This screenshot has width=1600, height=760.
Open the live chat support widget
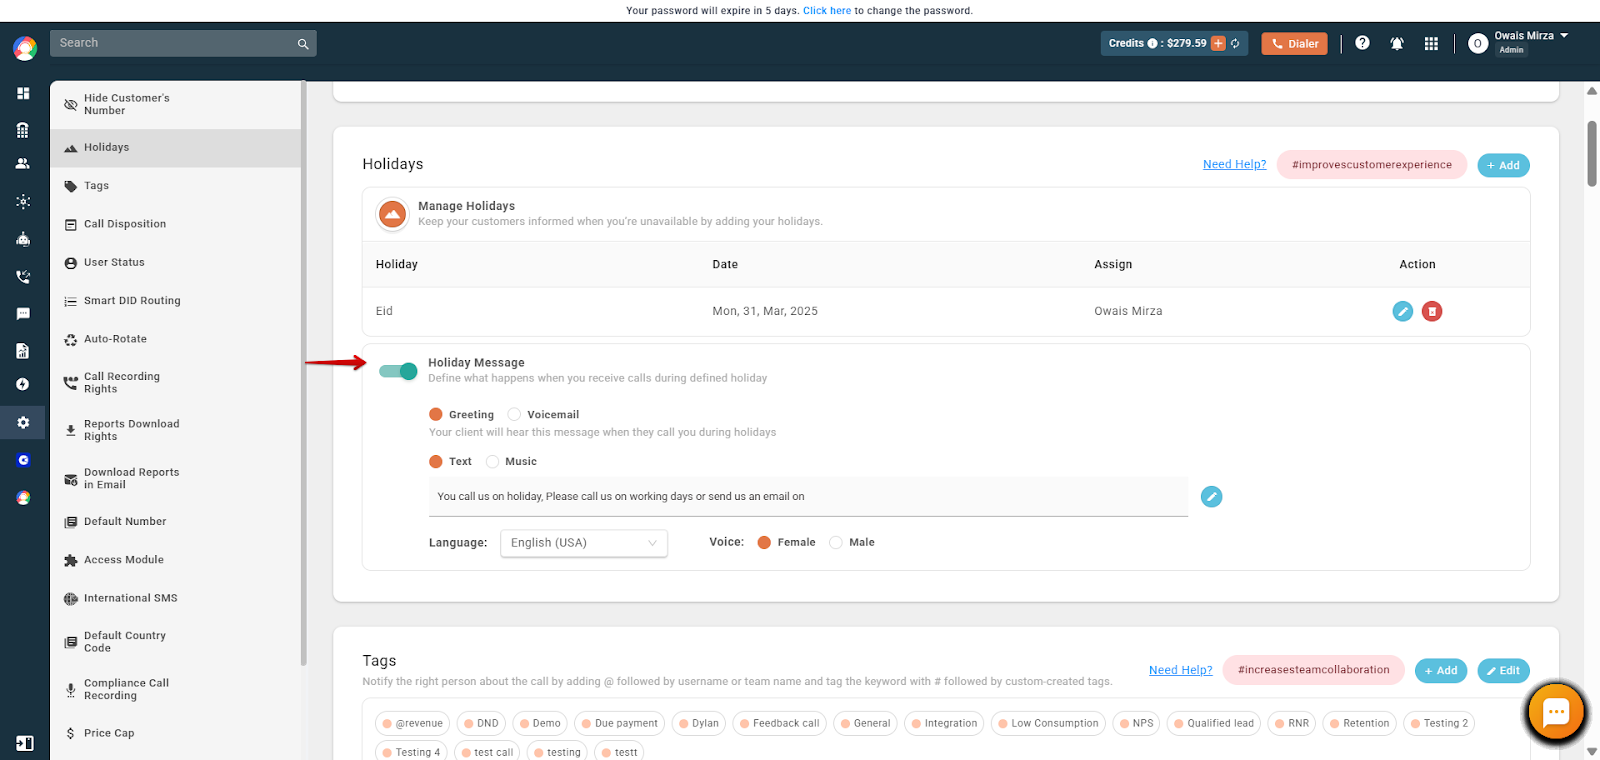click(1556, 712)
